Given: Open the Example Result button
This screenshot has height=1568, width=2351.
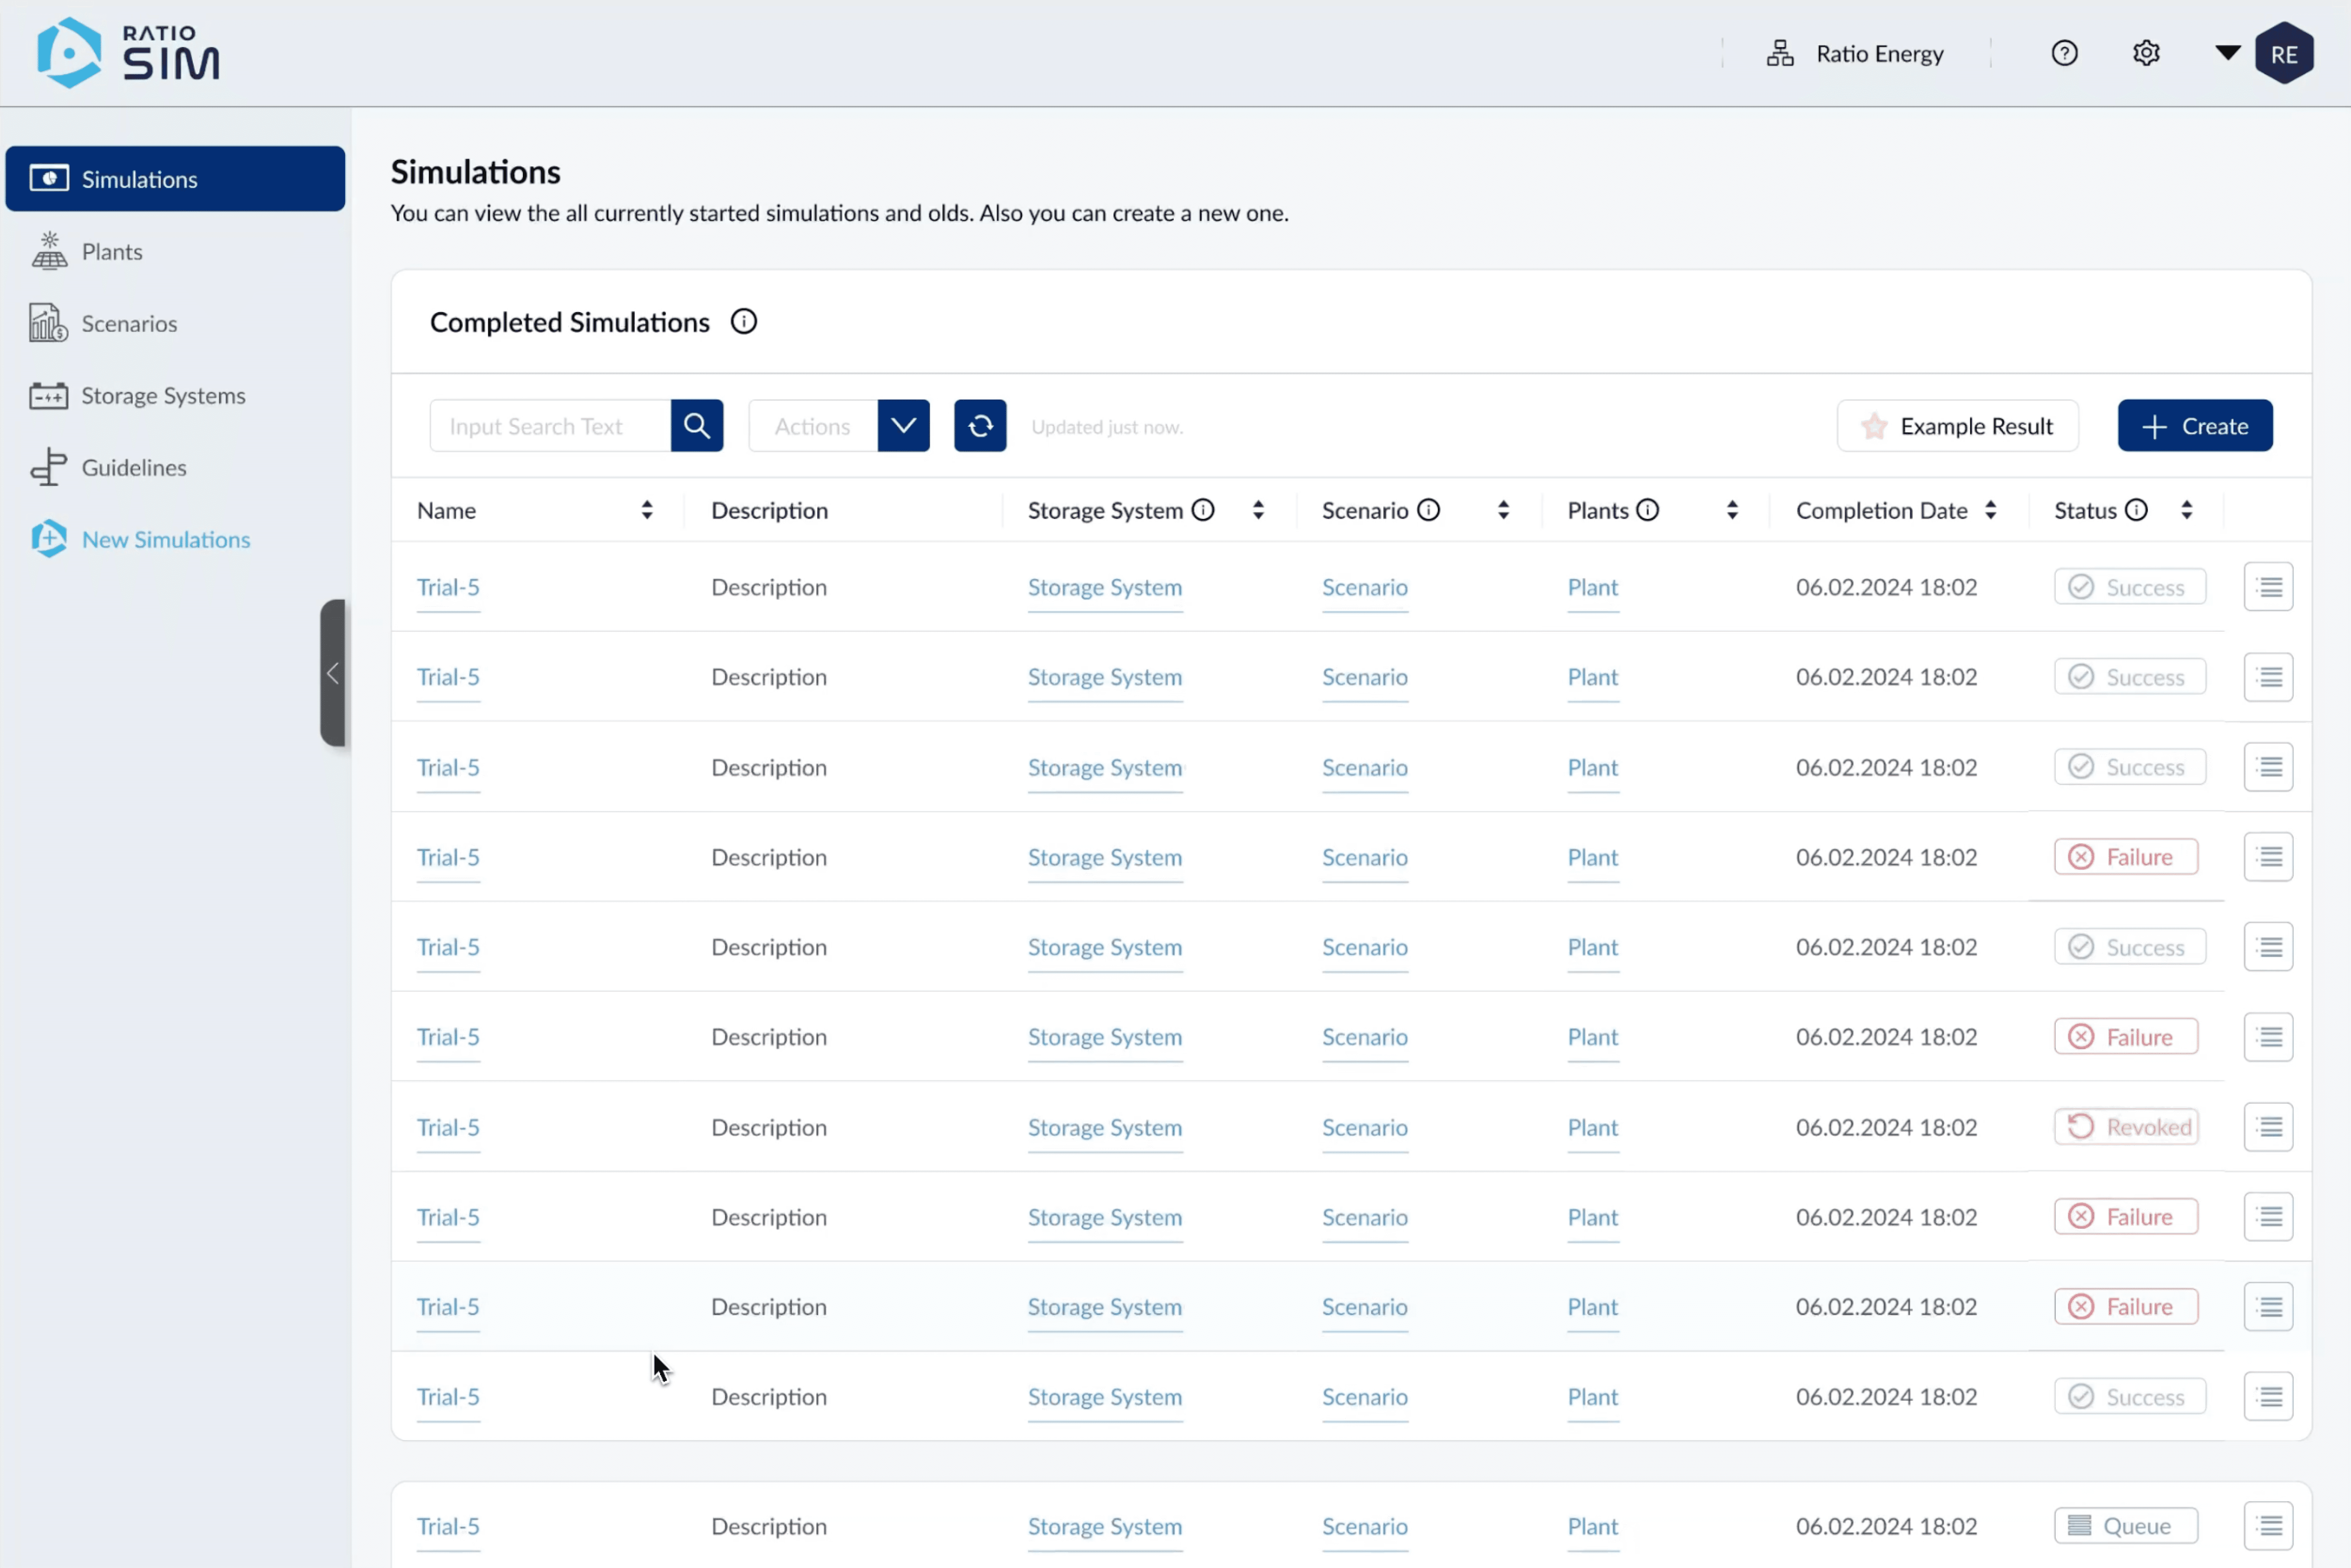Looking at the screenshot, I should (1957, 426).
